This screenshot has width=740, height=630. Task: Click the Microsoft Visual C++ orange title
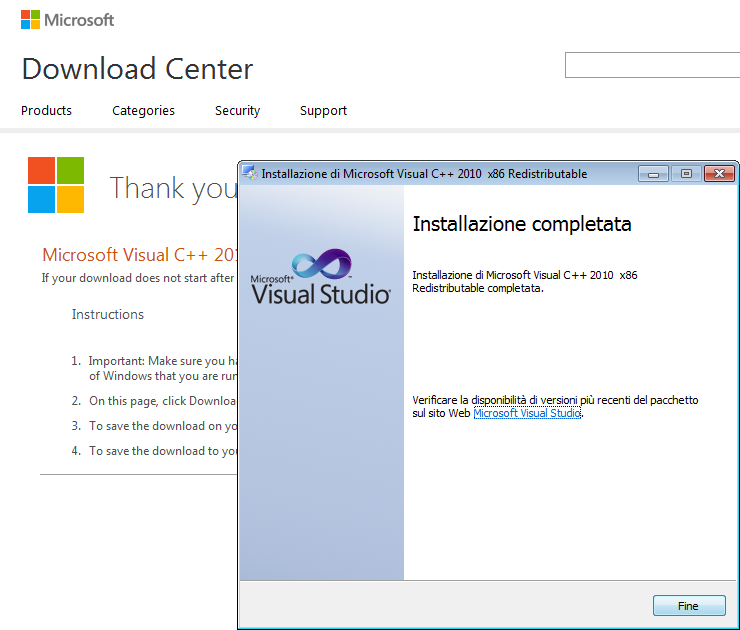[139, 255]
